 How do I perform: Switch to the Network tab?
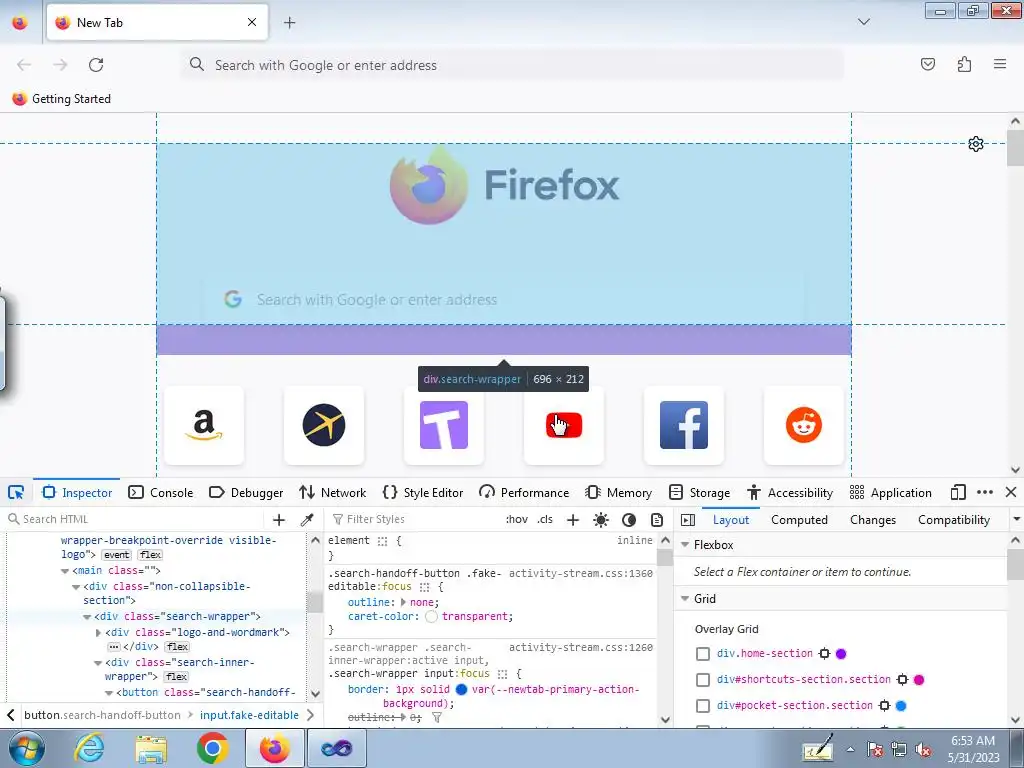pos(332,493)
